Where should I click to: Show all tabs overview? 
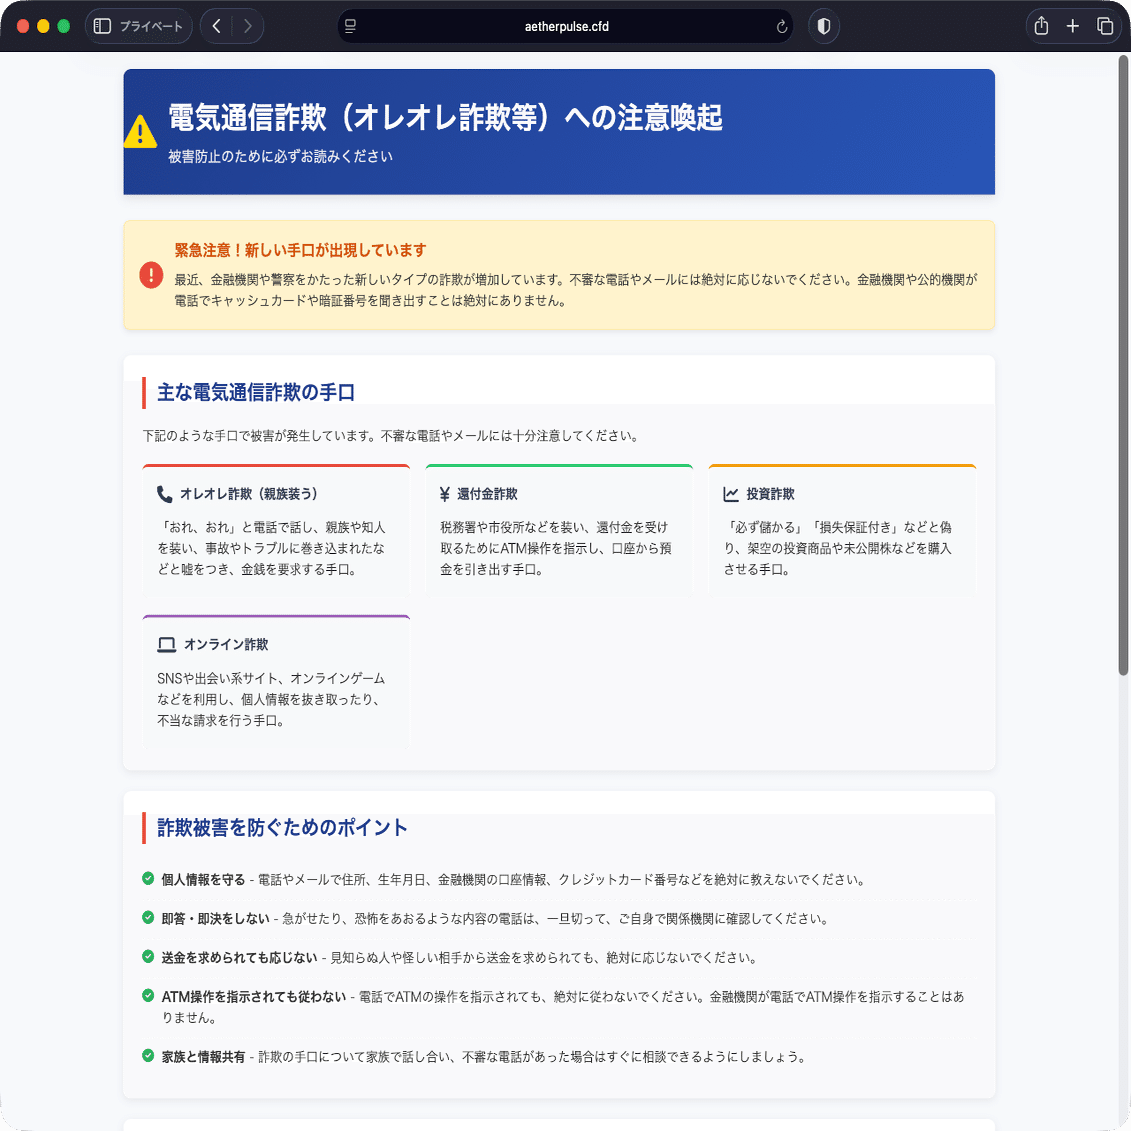tap(1106, 26)
